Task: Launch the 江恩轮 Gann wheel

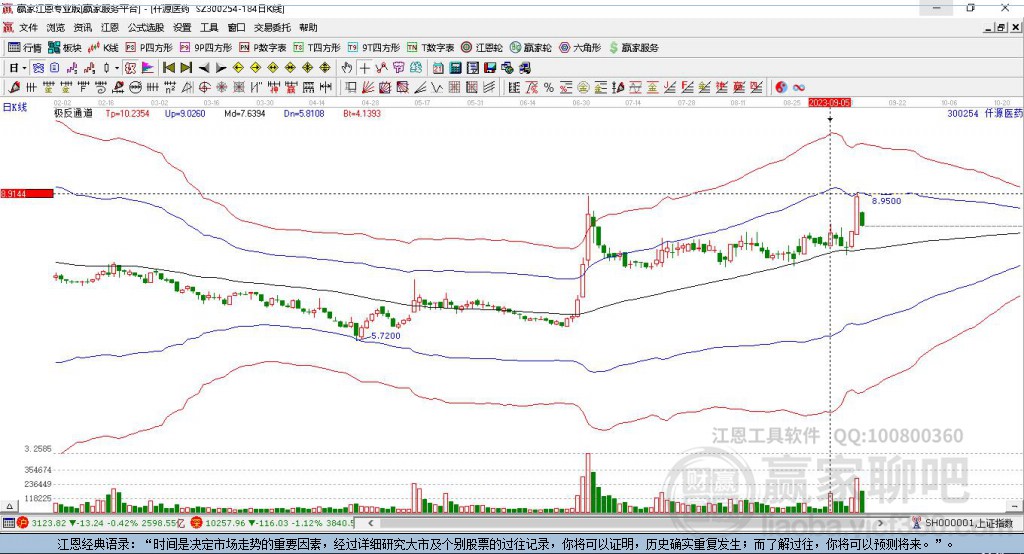Action: [x=482, y=48]
